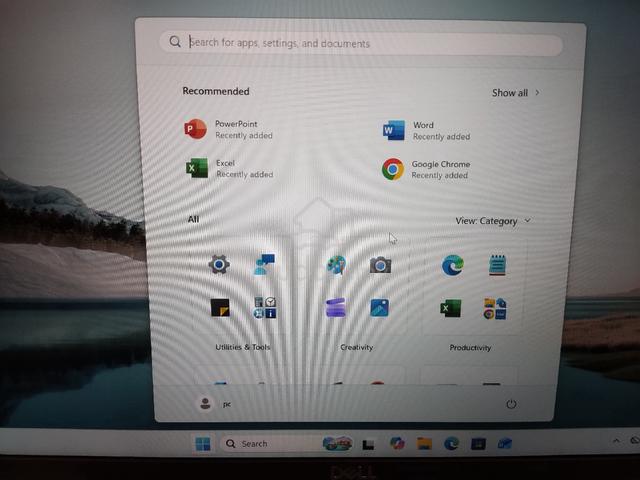Open the View: Category dropdown
Screen dimensions: 640x480
(493, 221)
